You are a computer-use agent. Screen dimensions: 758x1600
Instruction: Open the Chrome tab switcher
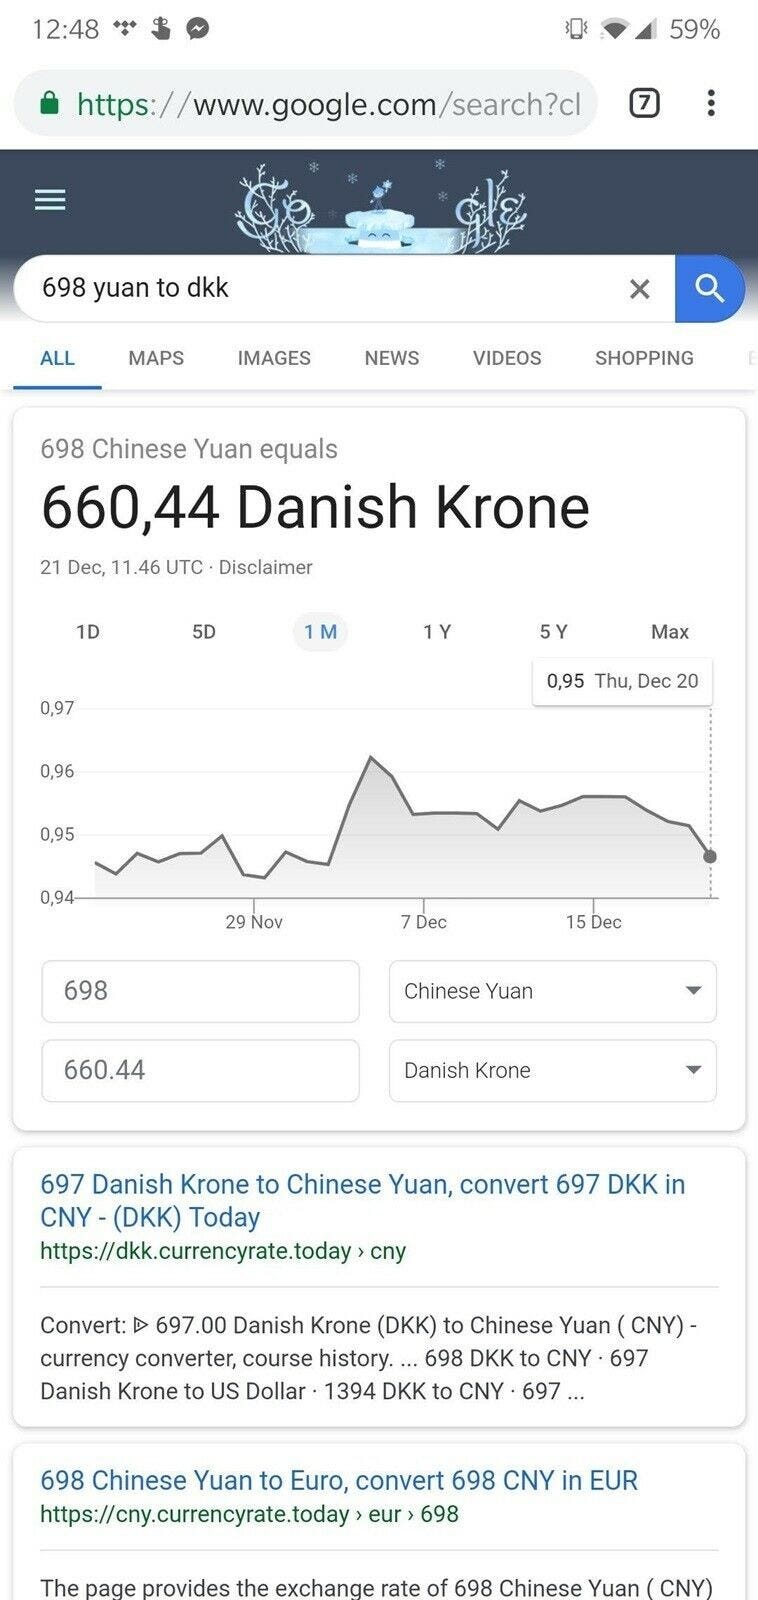tap(644, 102)
